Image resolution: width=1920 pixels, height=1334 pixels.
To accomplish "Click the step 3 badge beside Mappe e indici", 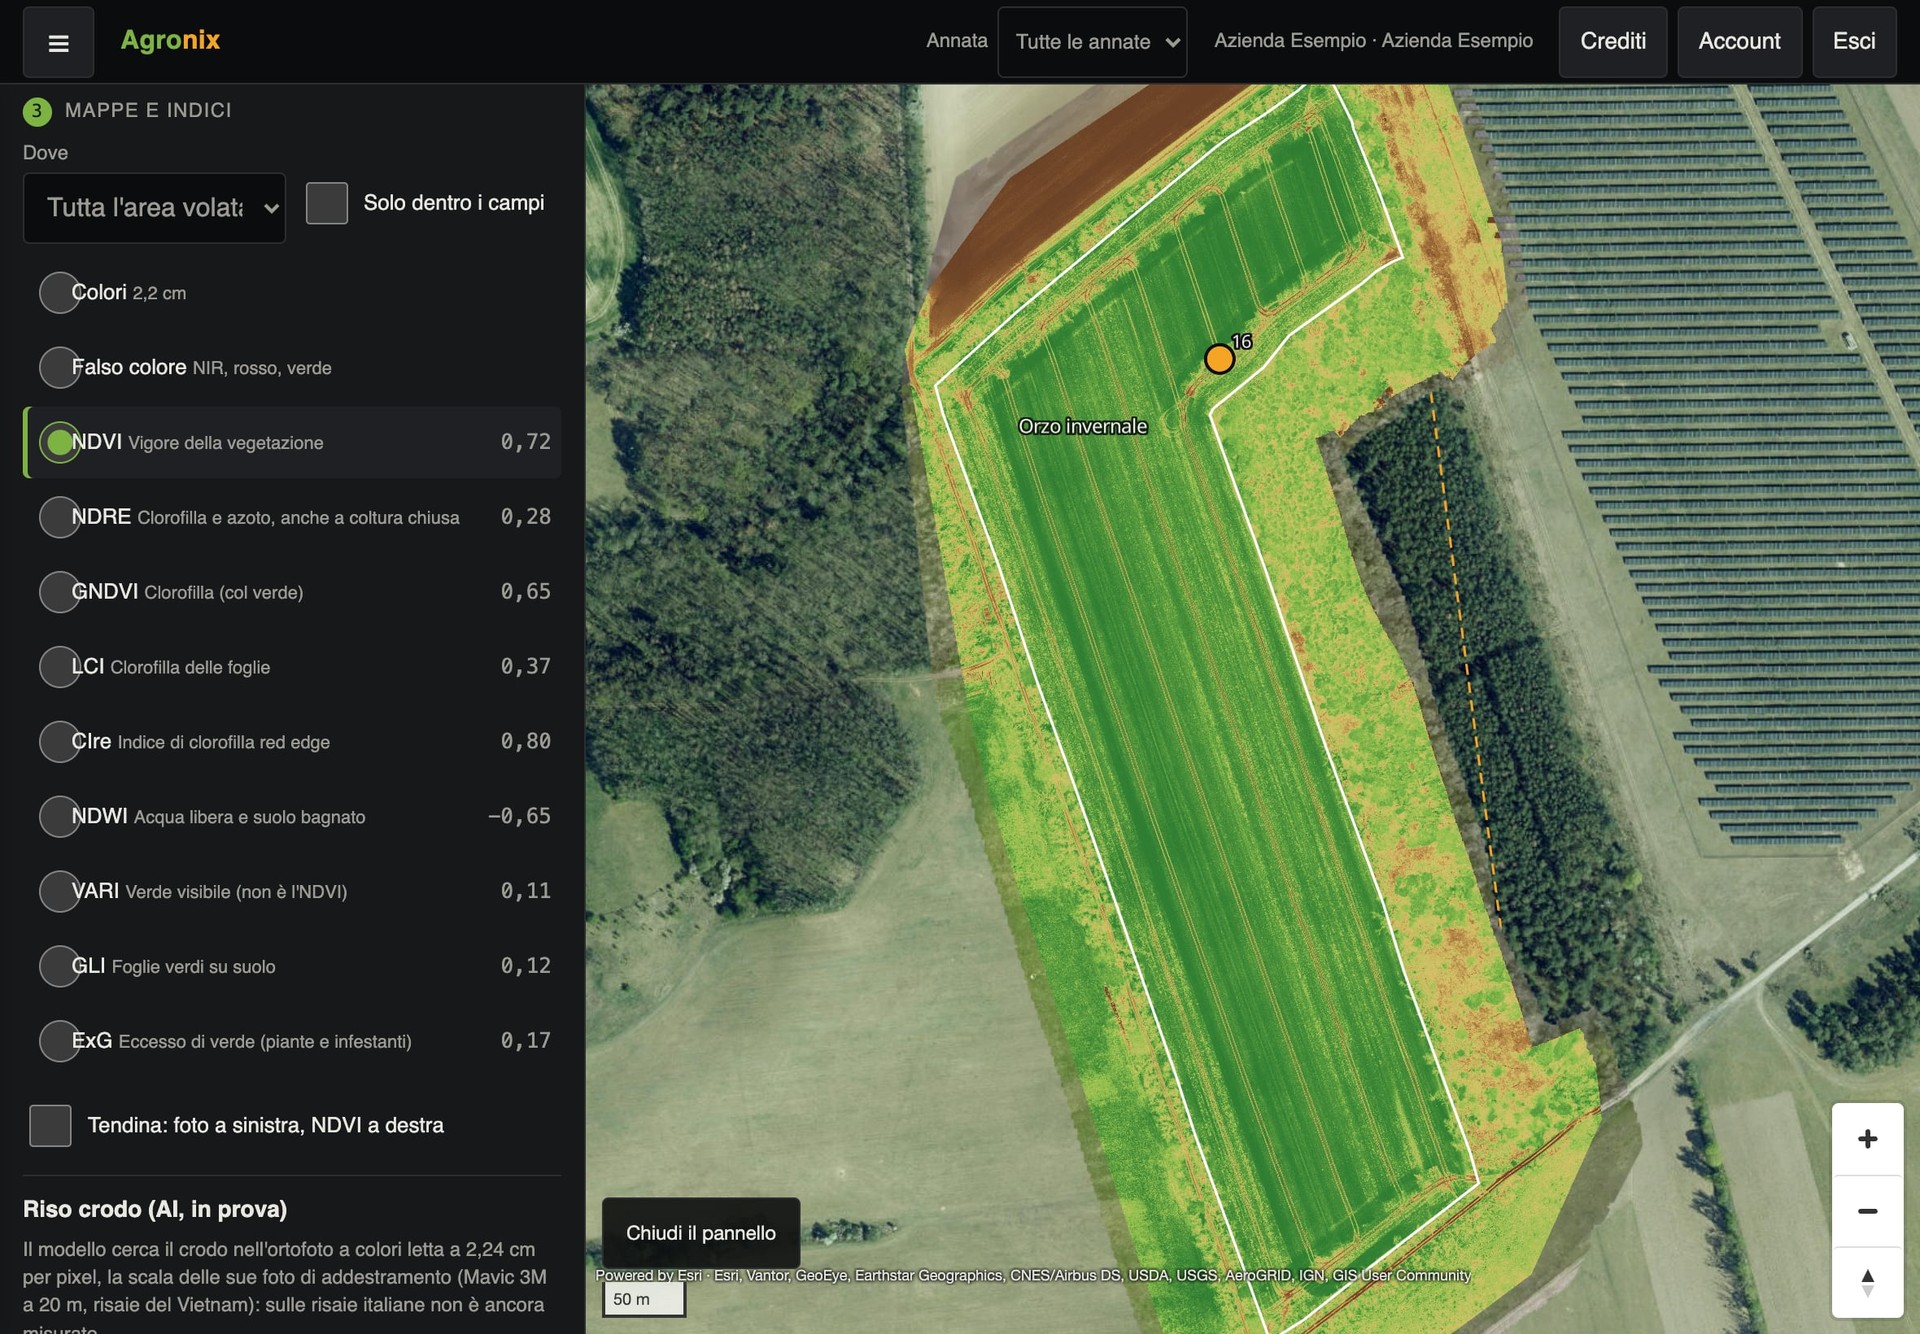I will point(37,111).
